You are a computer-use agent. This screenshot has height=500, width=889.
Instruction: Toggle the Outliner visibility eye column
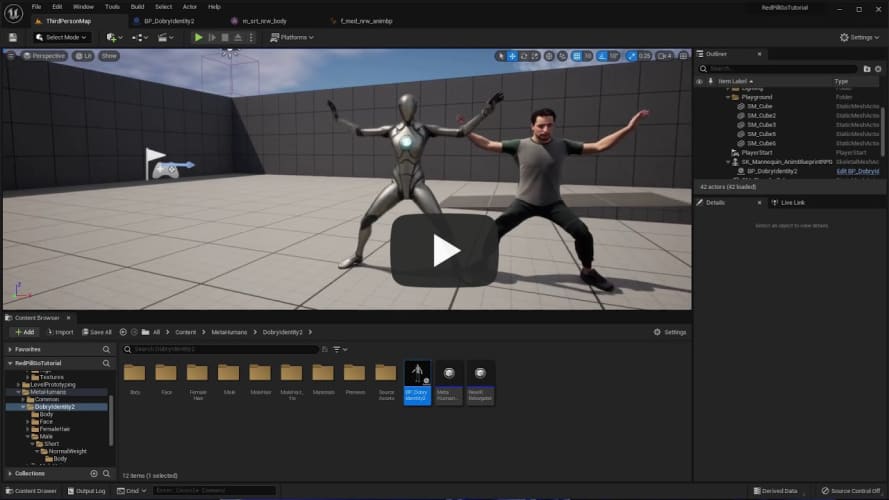coord(701,81)
